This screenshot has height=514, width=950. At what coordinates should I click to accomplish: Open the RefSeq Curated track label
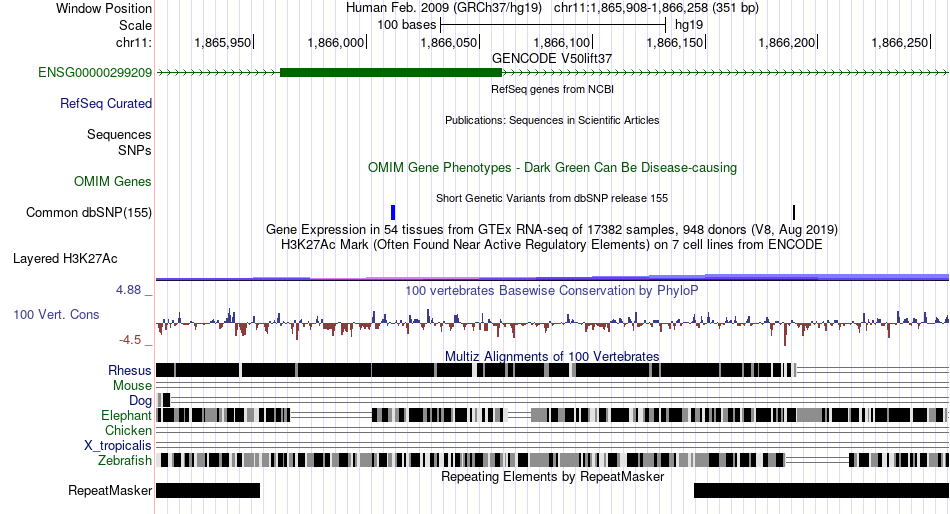106,104
